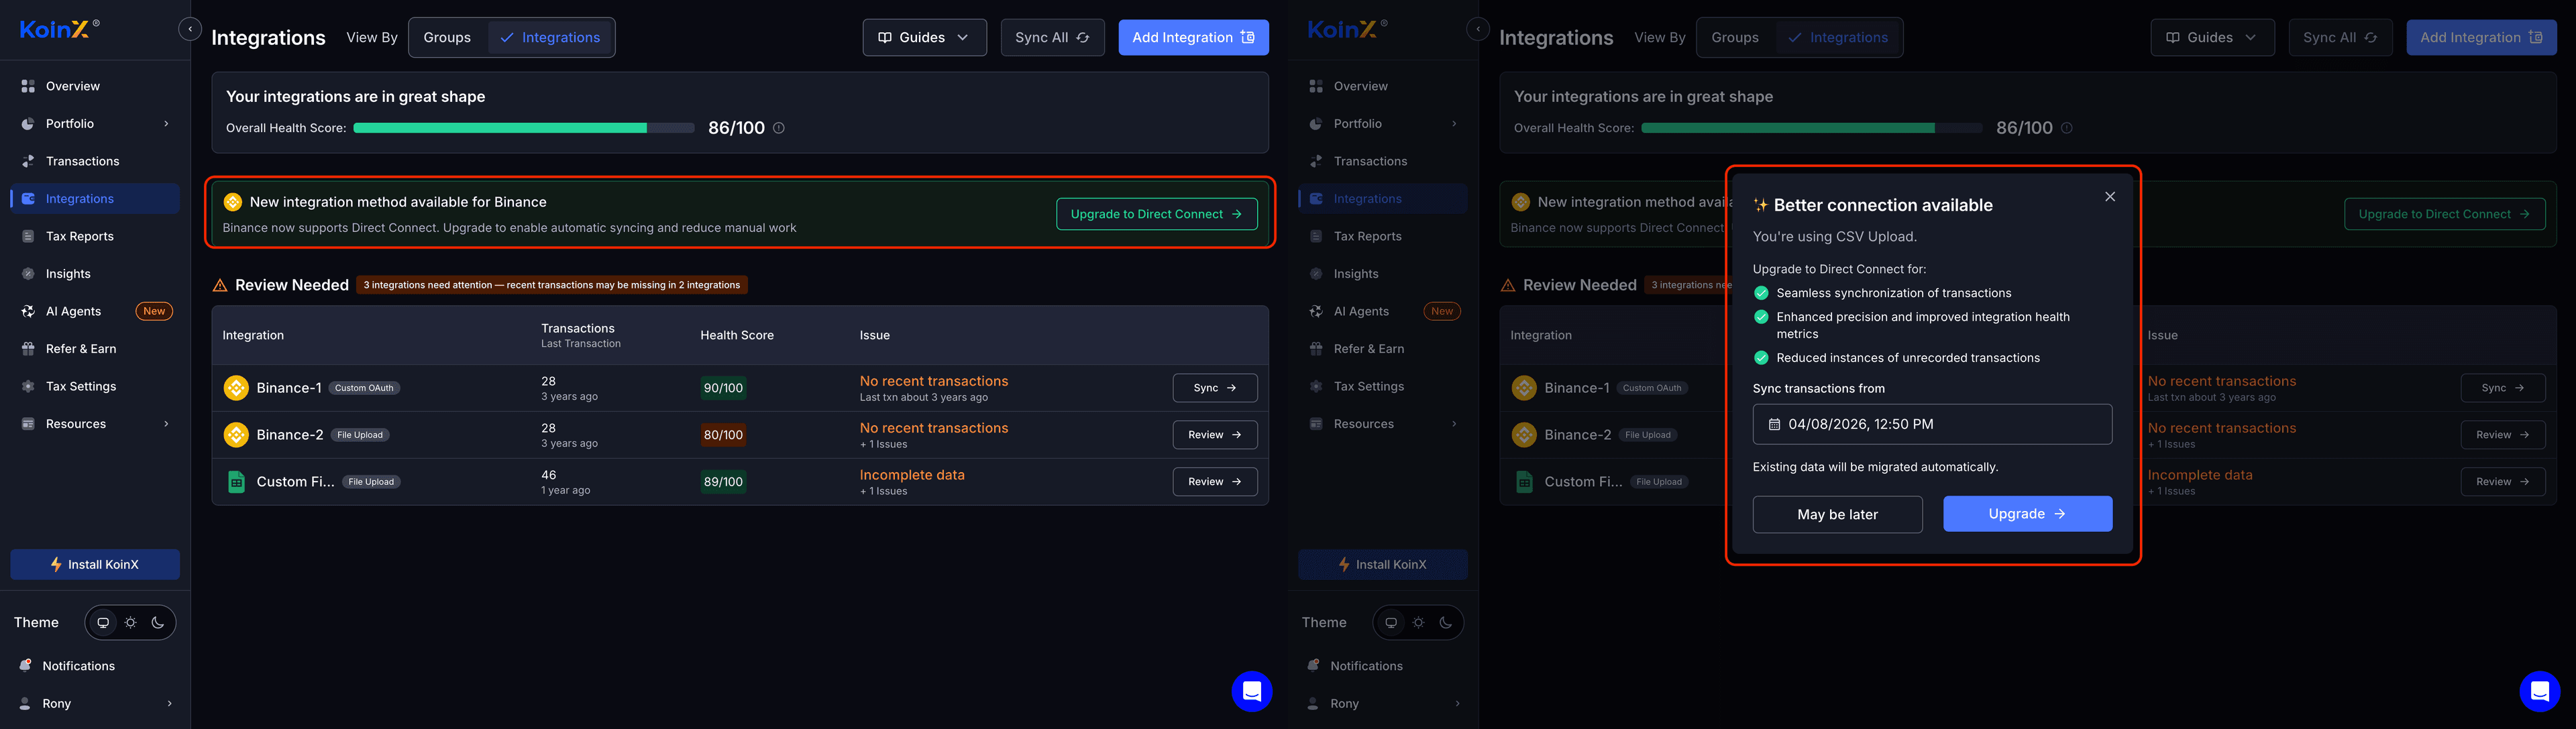Click Review for Binance-2 on the undimmed page

1215,435
